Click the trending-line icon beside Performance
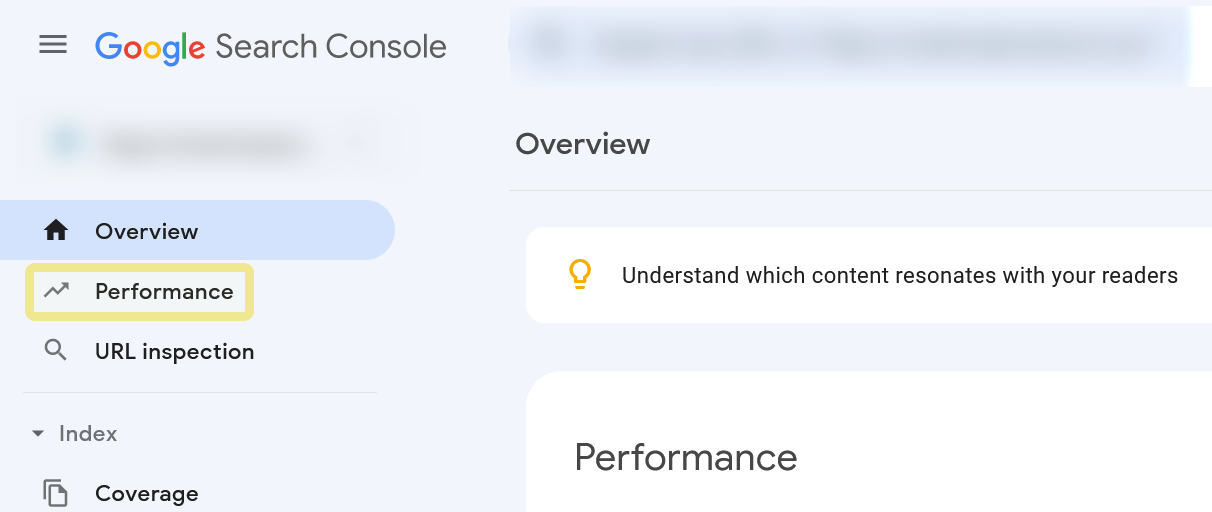1212x512 pixels. point(56,291)
